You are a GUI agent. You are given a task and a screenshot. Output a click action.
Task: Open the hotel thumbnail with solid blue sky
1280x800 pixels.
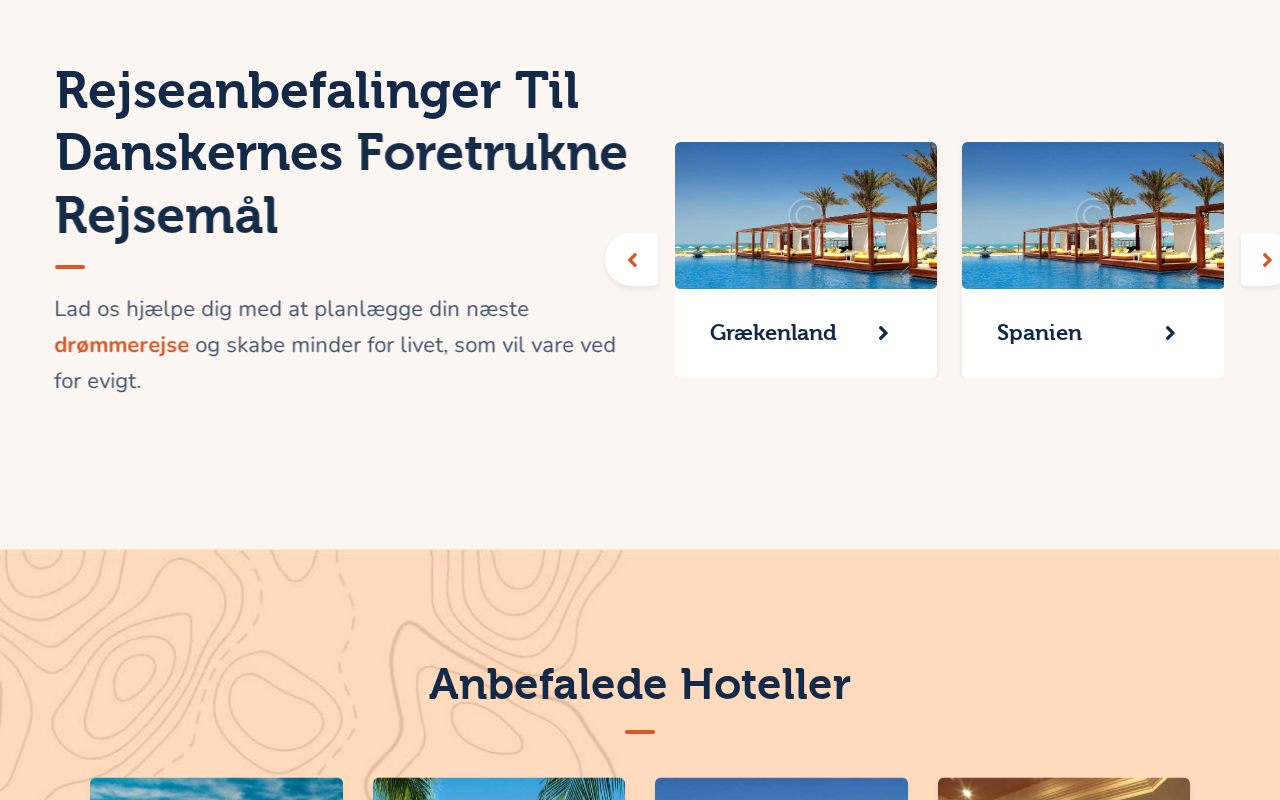(781, 789)
